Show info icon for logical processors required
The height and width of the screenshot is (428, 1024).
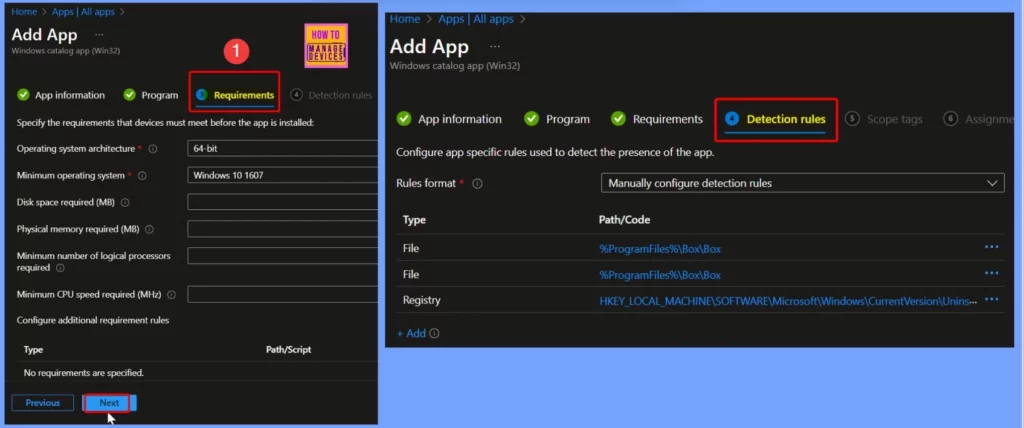coord(60,268)
